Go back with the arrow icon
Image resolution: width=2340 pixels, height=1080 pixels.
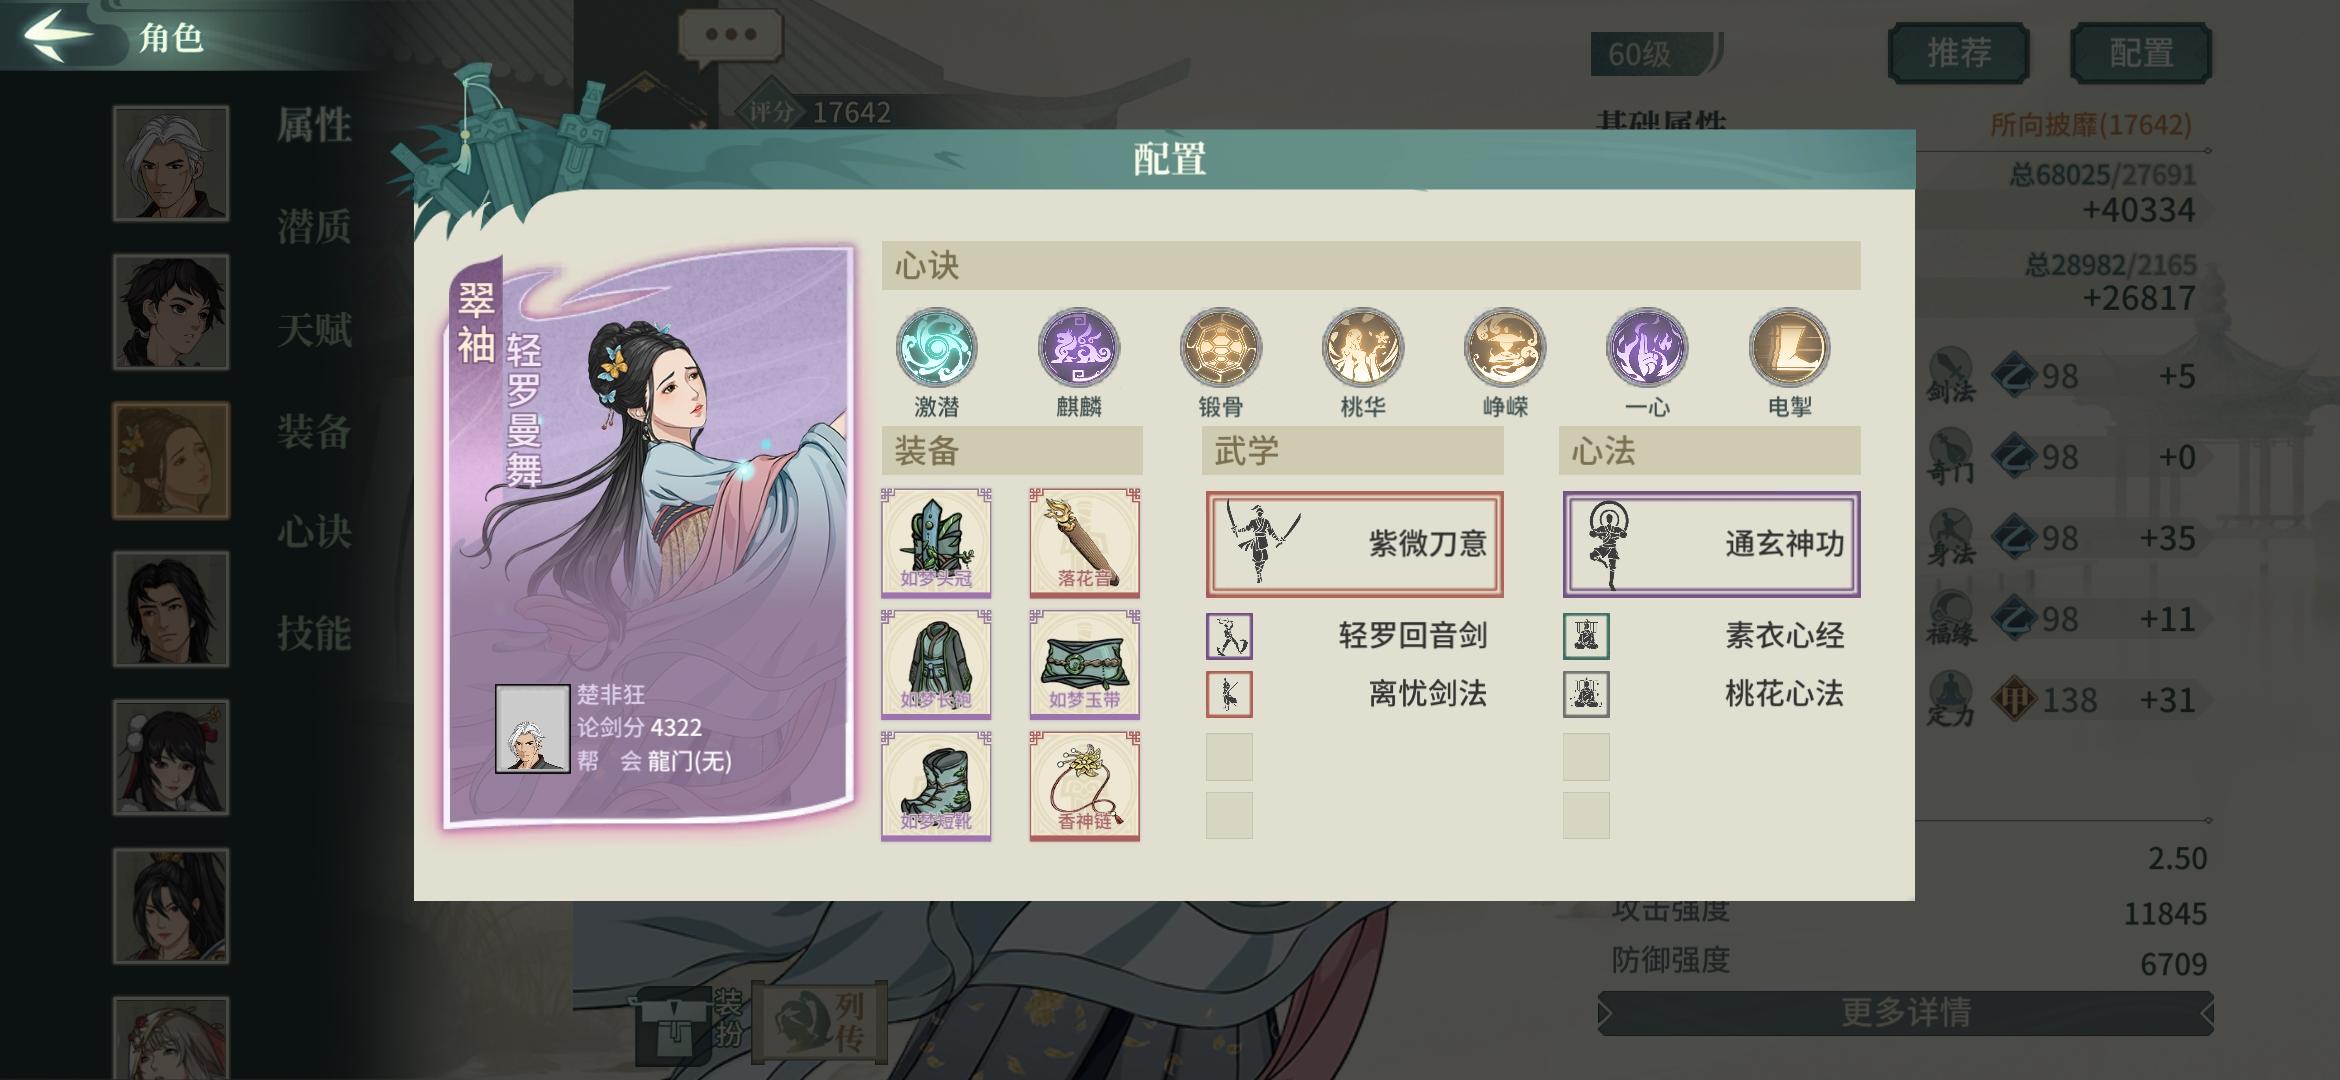click(58, 36)
